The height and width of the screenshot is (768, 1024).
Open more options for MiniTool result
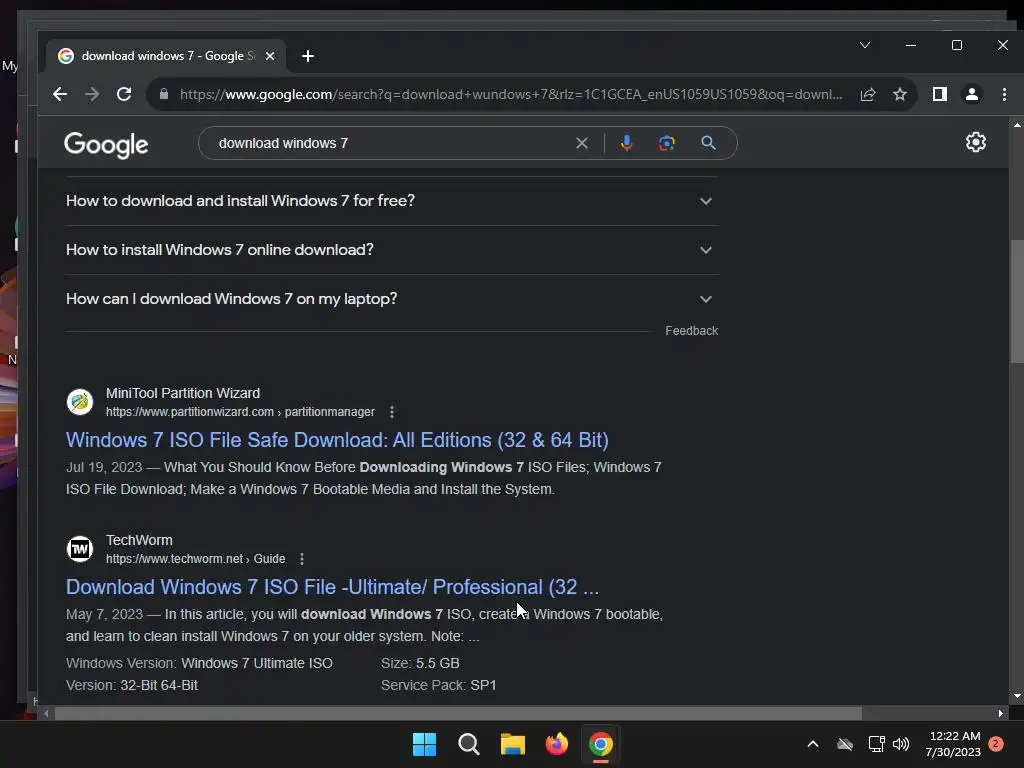coord(392,412)
